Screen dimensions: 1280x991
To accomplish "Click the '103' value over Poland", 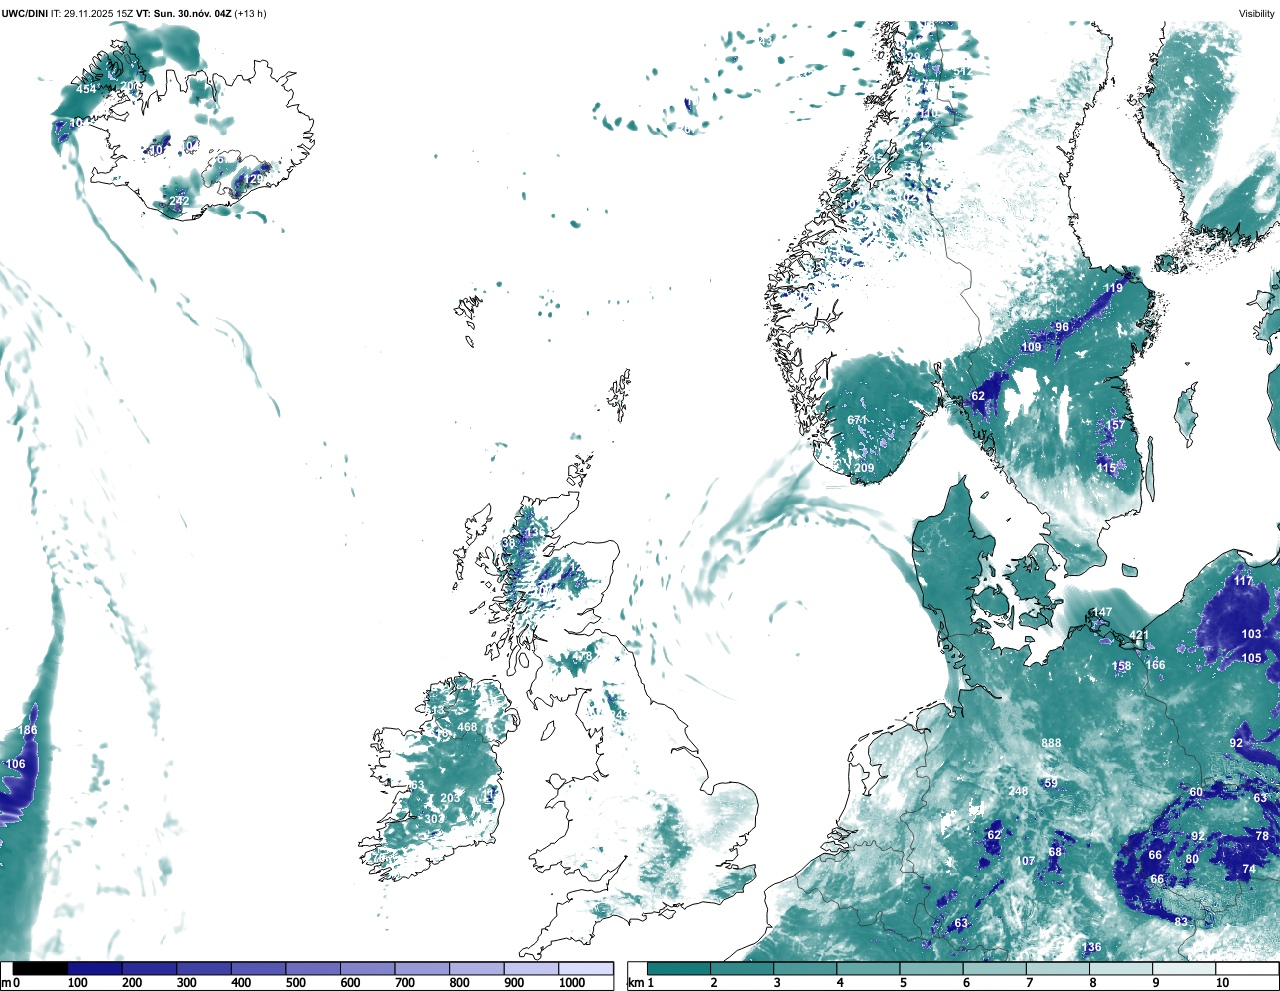I will (x=1252, y=634).
